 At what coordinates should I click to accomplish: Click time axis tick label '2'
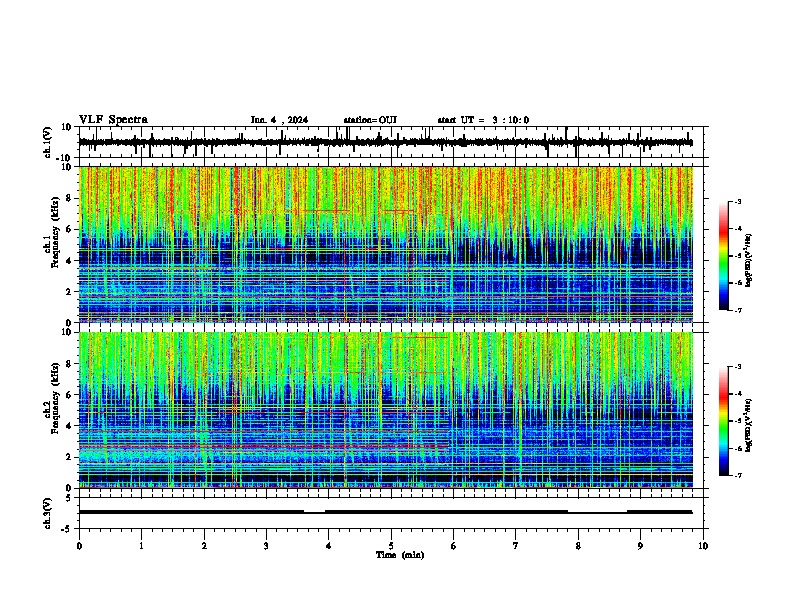(204, 546)
